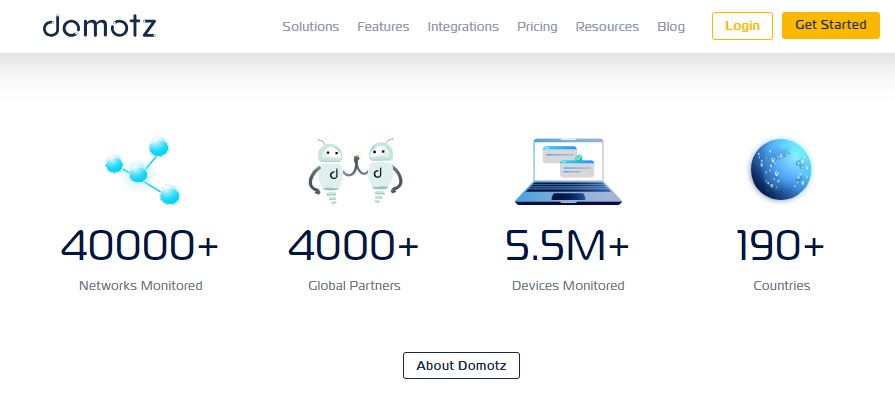
Task: Click the Domotz logo
Action: coord(99,26)
